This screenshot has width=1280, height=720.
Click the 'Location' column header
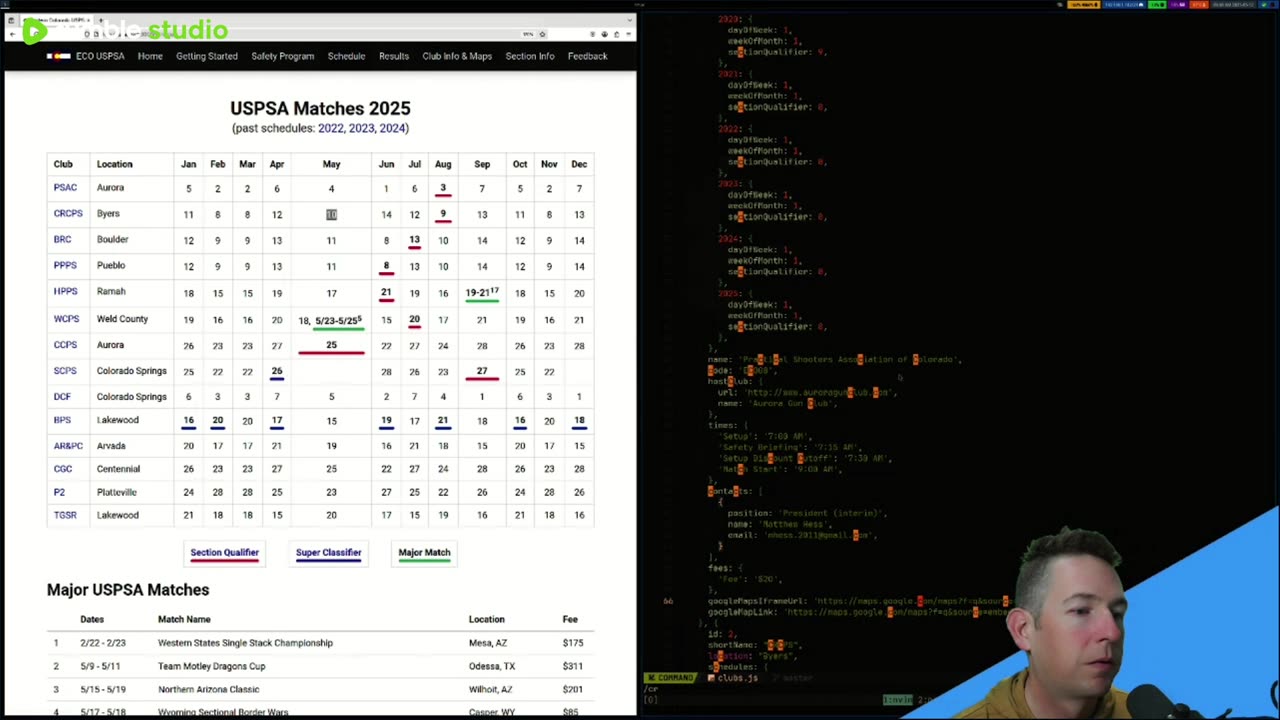(x=114, y=164)
